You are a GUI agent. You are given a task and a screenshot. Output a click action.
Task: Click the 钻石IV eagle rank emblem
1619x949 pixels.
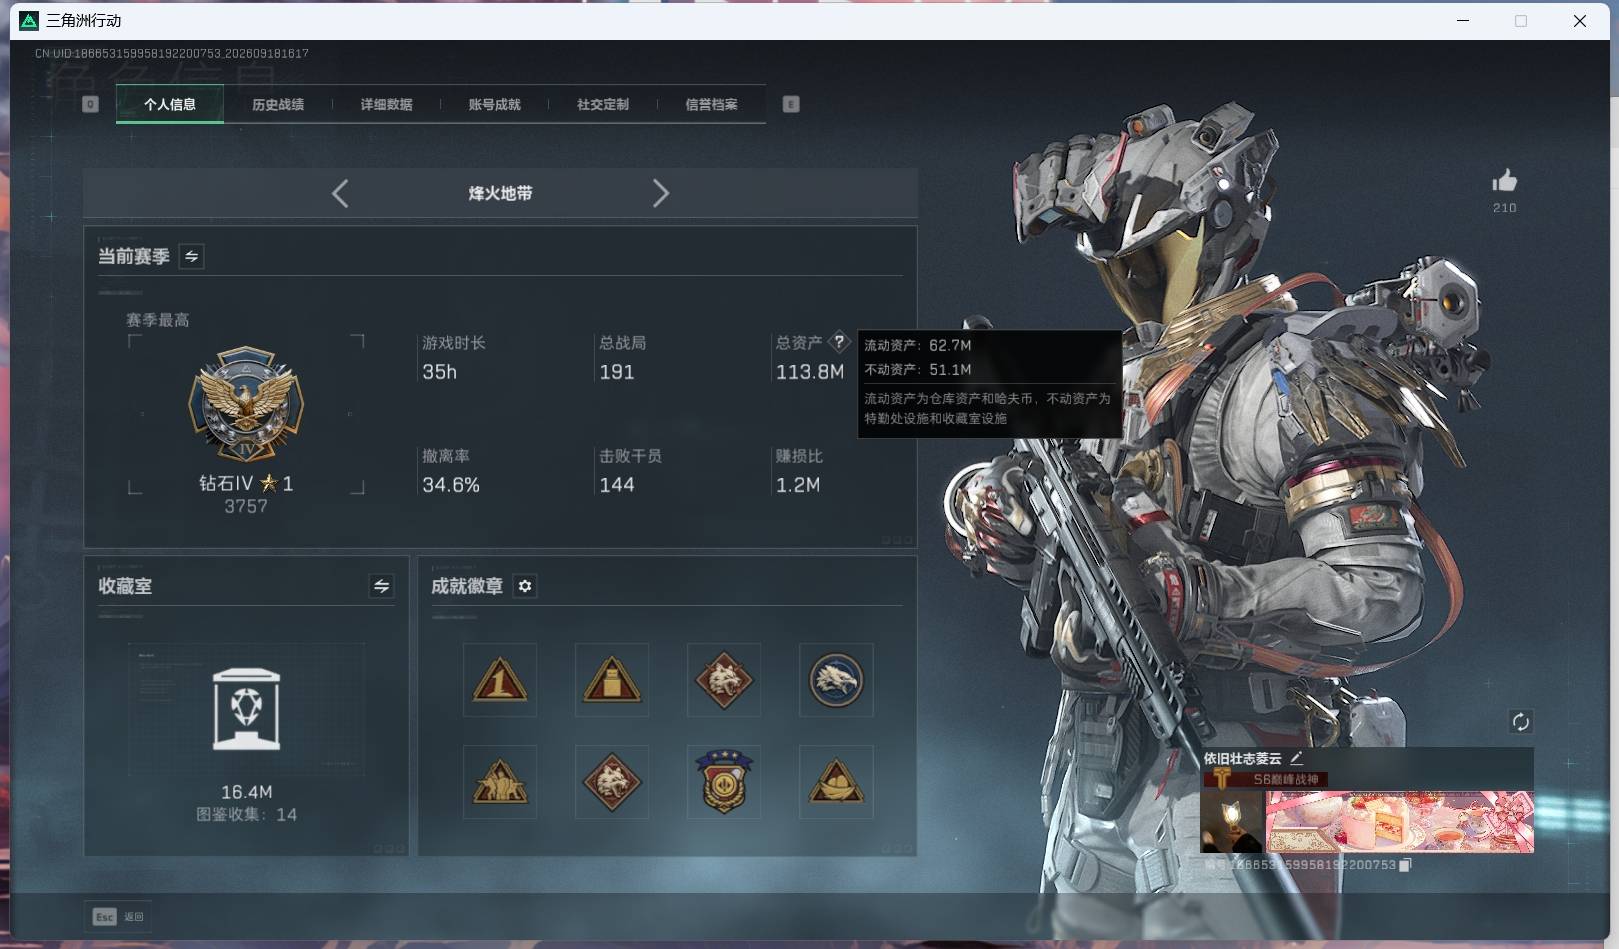click(246, 405)
